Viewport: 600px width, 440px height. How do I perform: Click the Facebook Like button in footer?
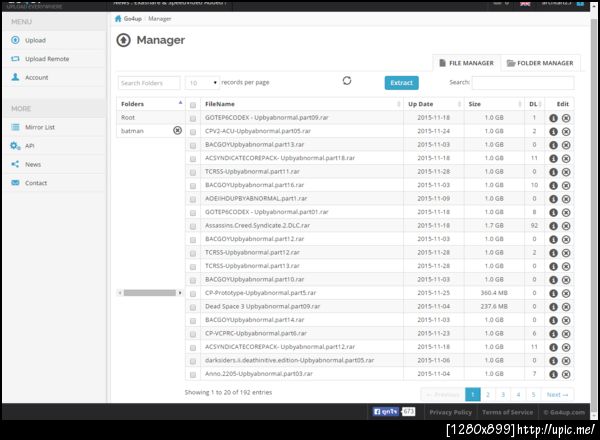click(386, 412)
